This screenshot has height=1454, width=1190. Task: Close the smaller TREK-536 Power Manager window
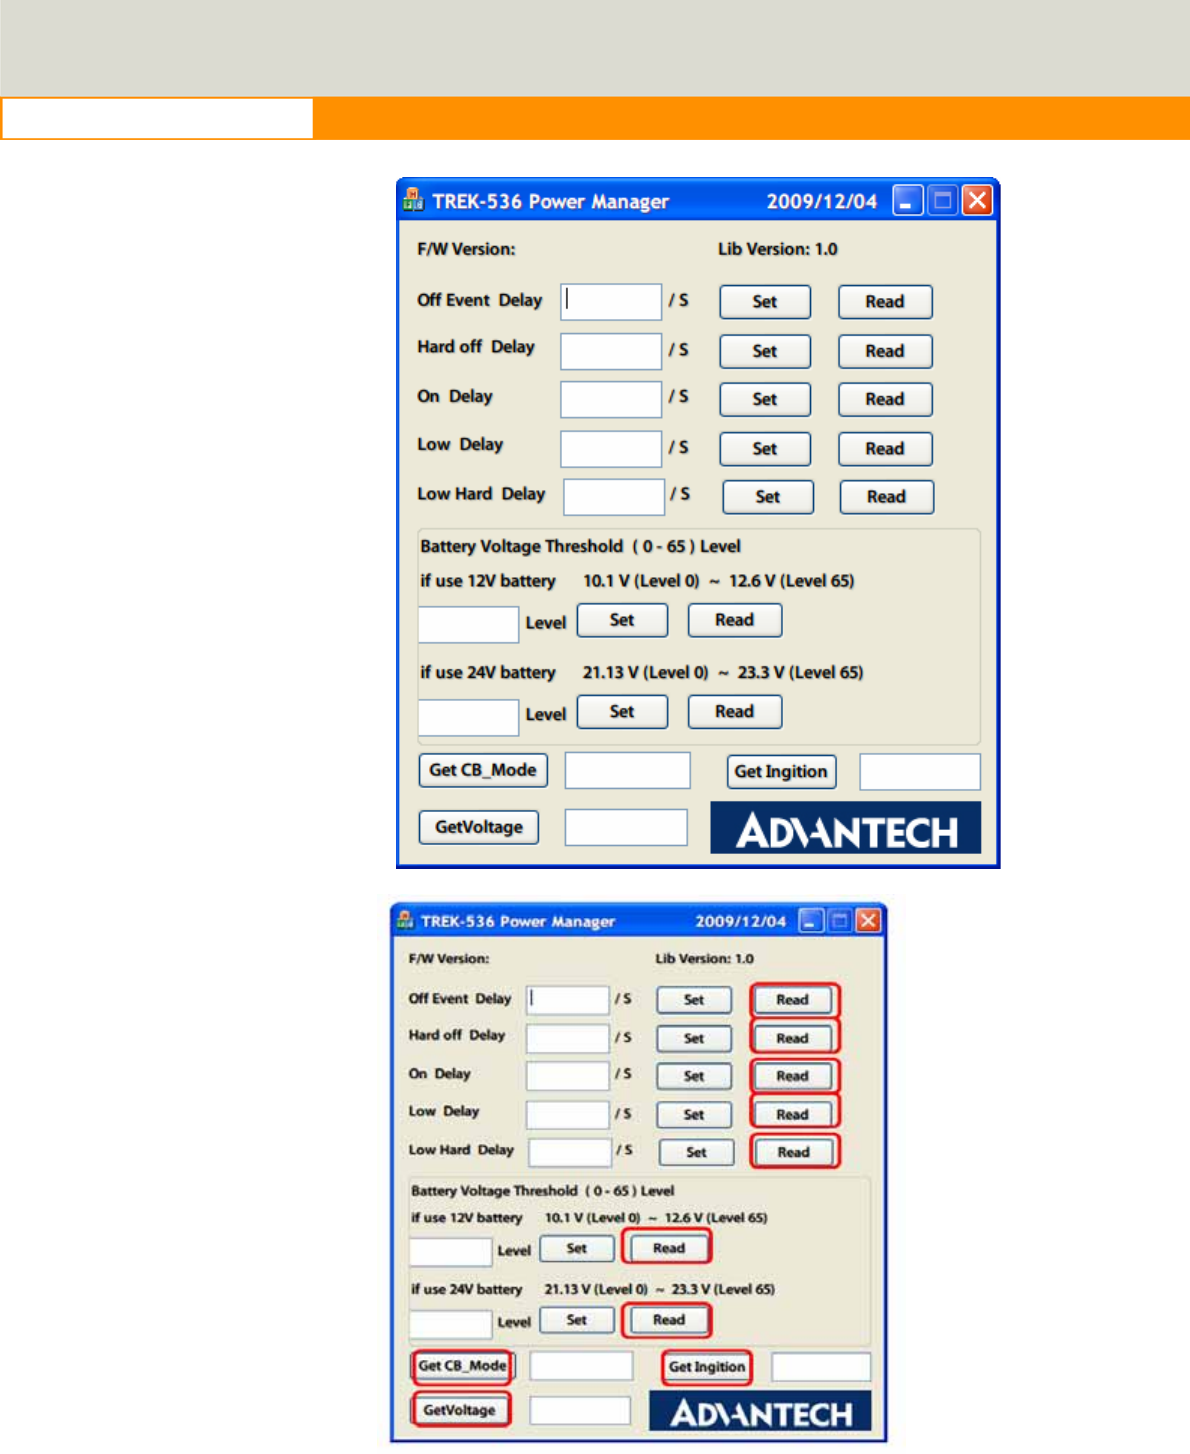[868, 920]
